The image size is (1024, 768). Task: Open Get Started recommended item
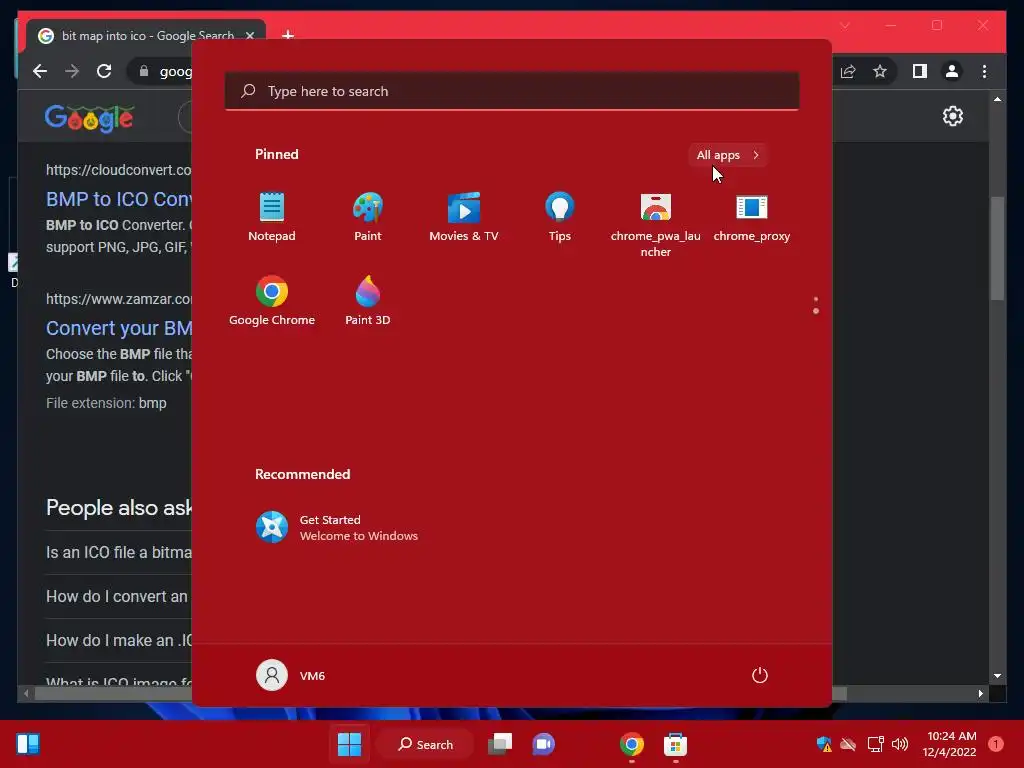click(x=337, y=528)
